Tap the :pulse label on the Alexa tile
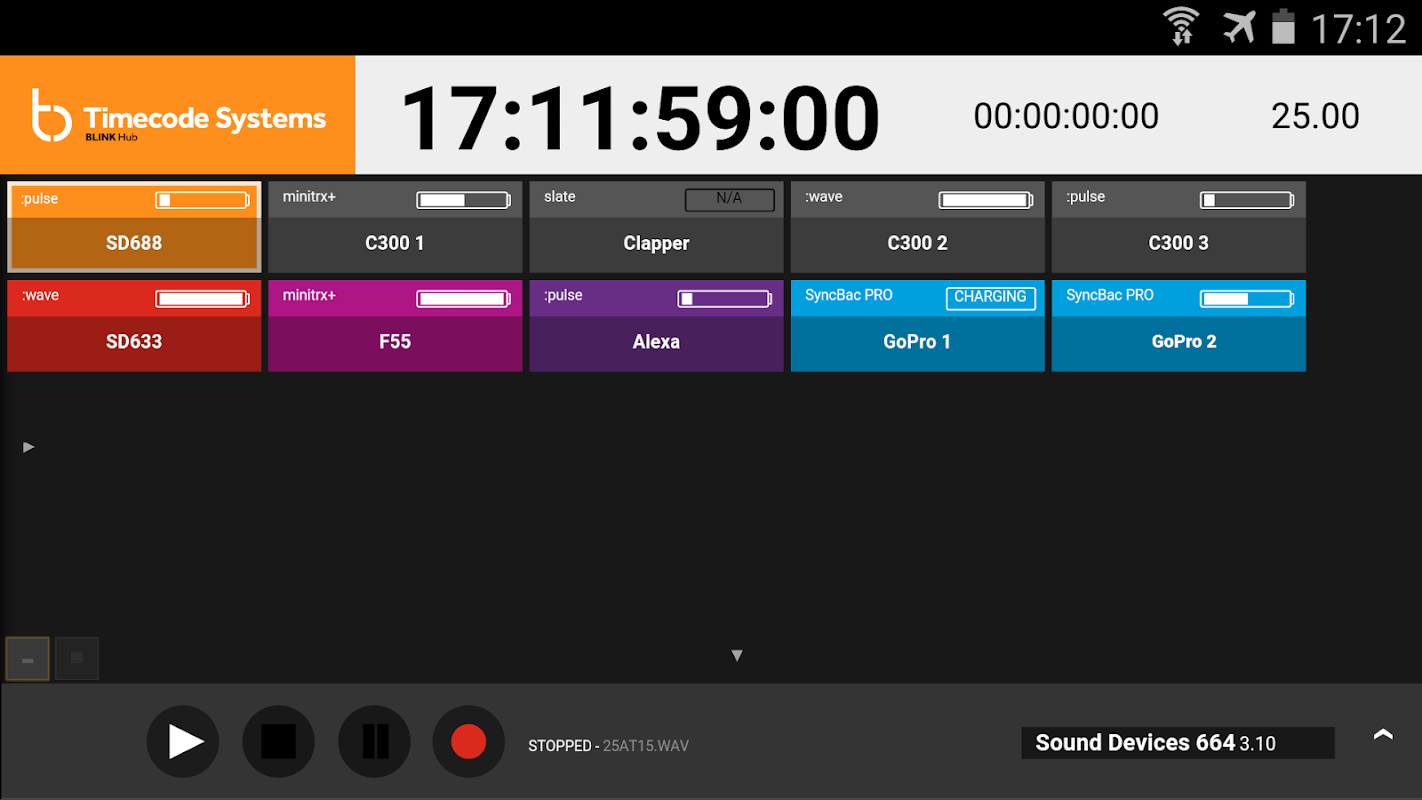 click(563, 296)
